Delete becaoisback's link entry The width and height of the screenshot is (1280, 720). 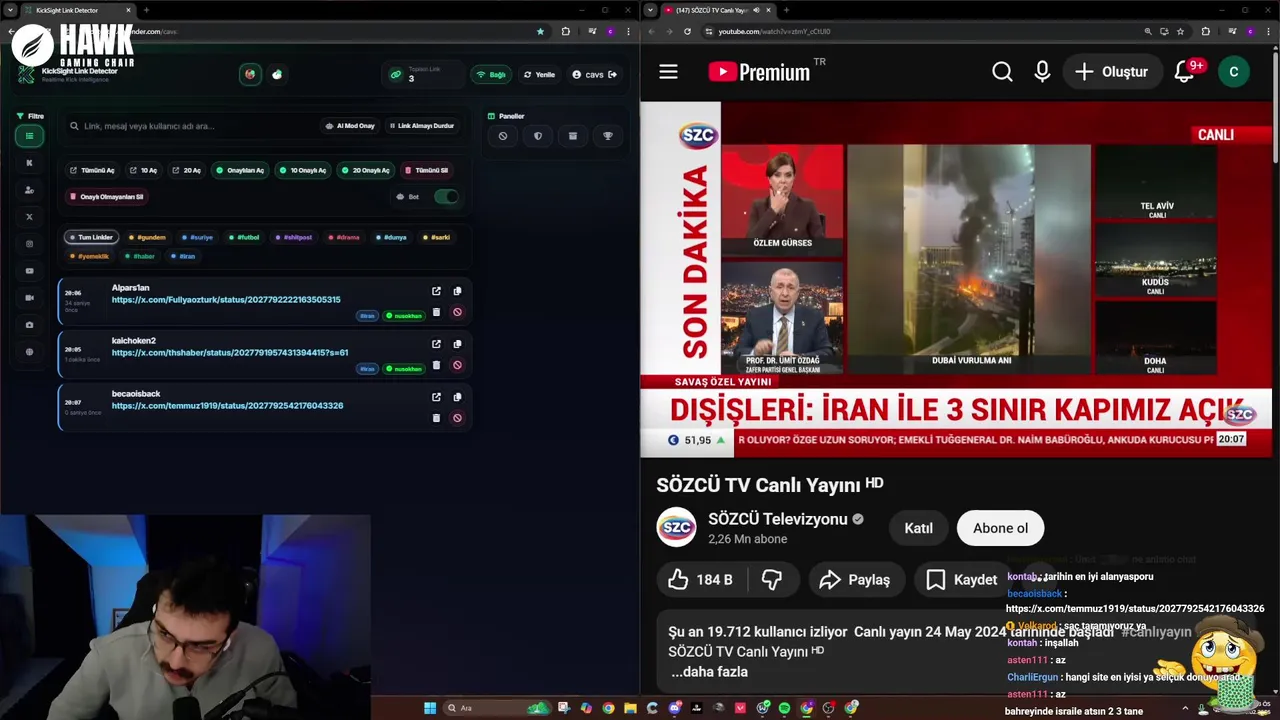[436, 418]
